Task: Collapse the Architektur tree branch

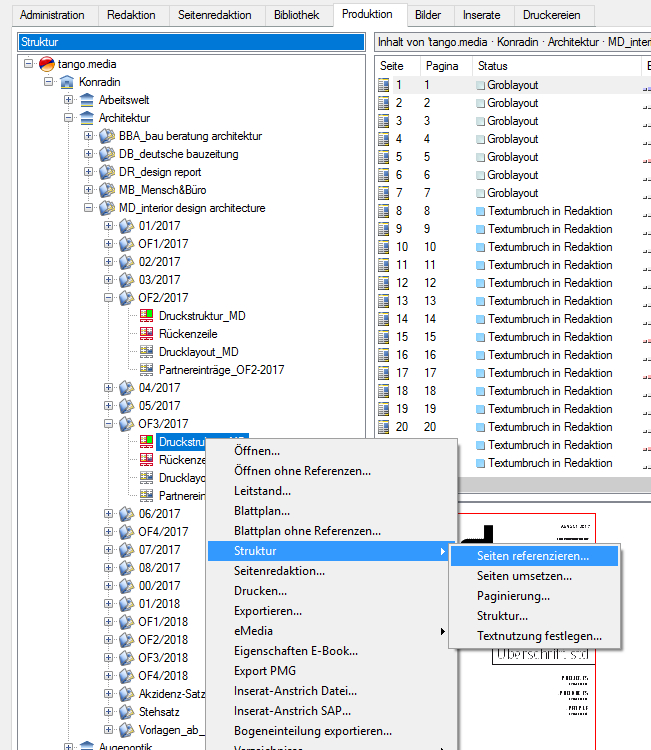Action: 68,118
